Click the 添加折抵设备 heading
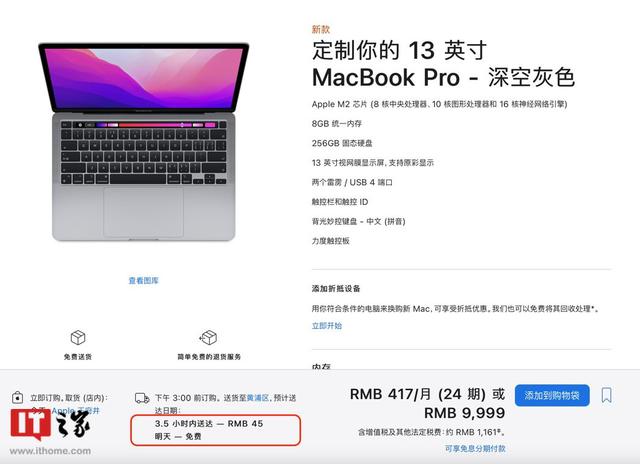This screenshot has width=640, height=464. pyautogui.click(x=336, y=289)
